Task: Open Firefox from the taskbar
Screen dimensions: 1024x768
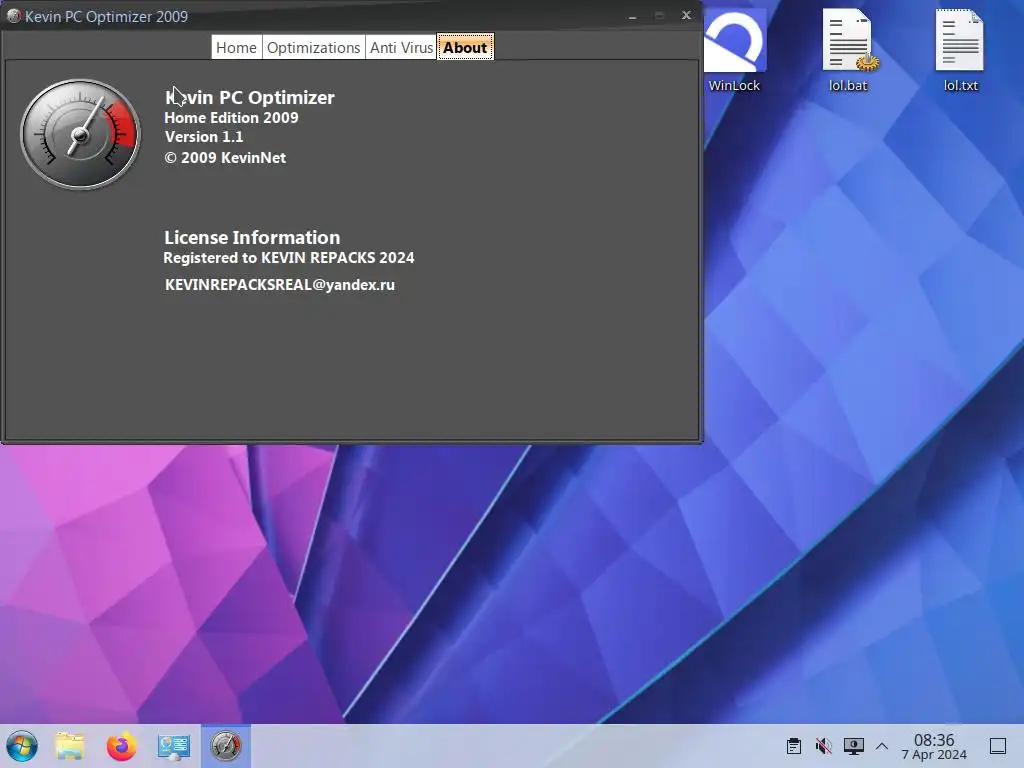Action: [121, 746]
